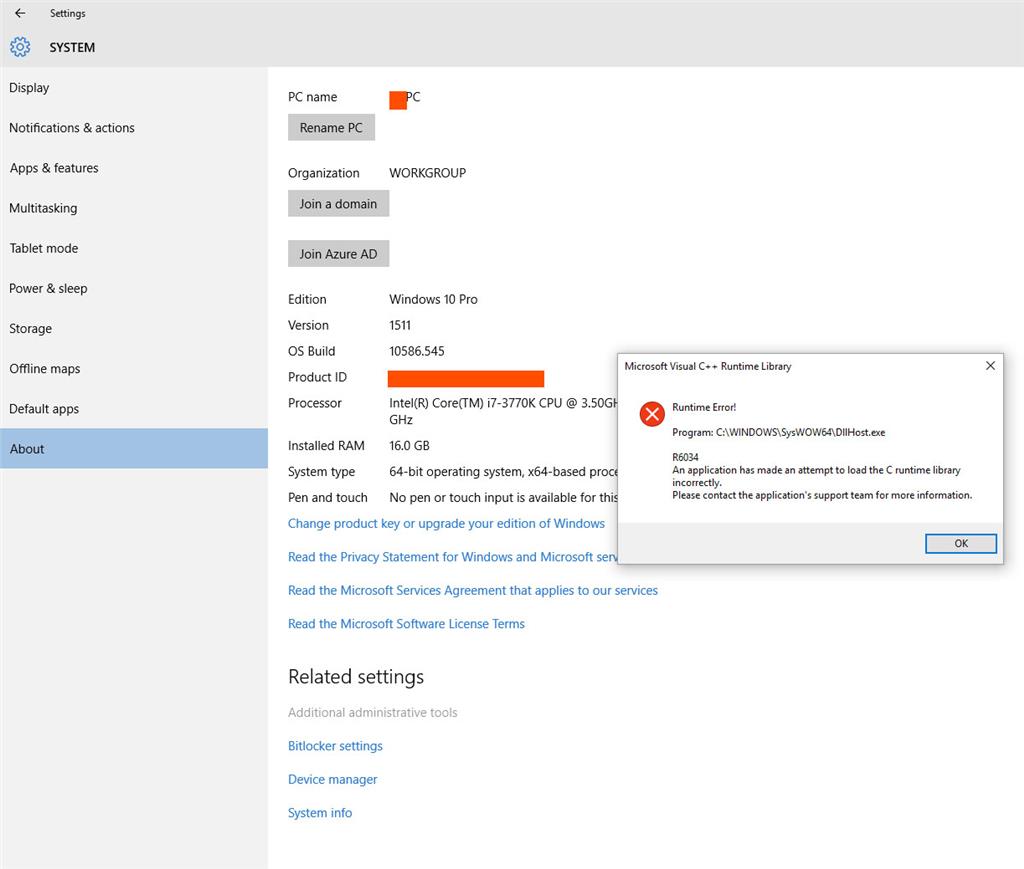The height and width of the screenshot is (869, 1024).
Task: Open Apps & features section
Action: click(x=134, y=168)
